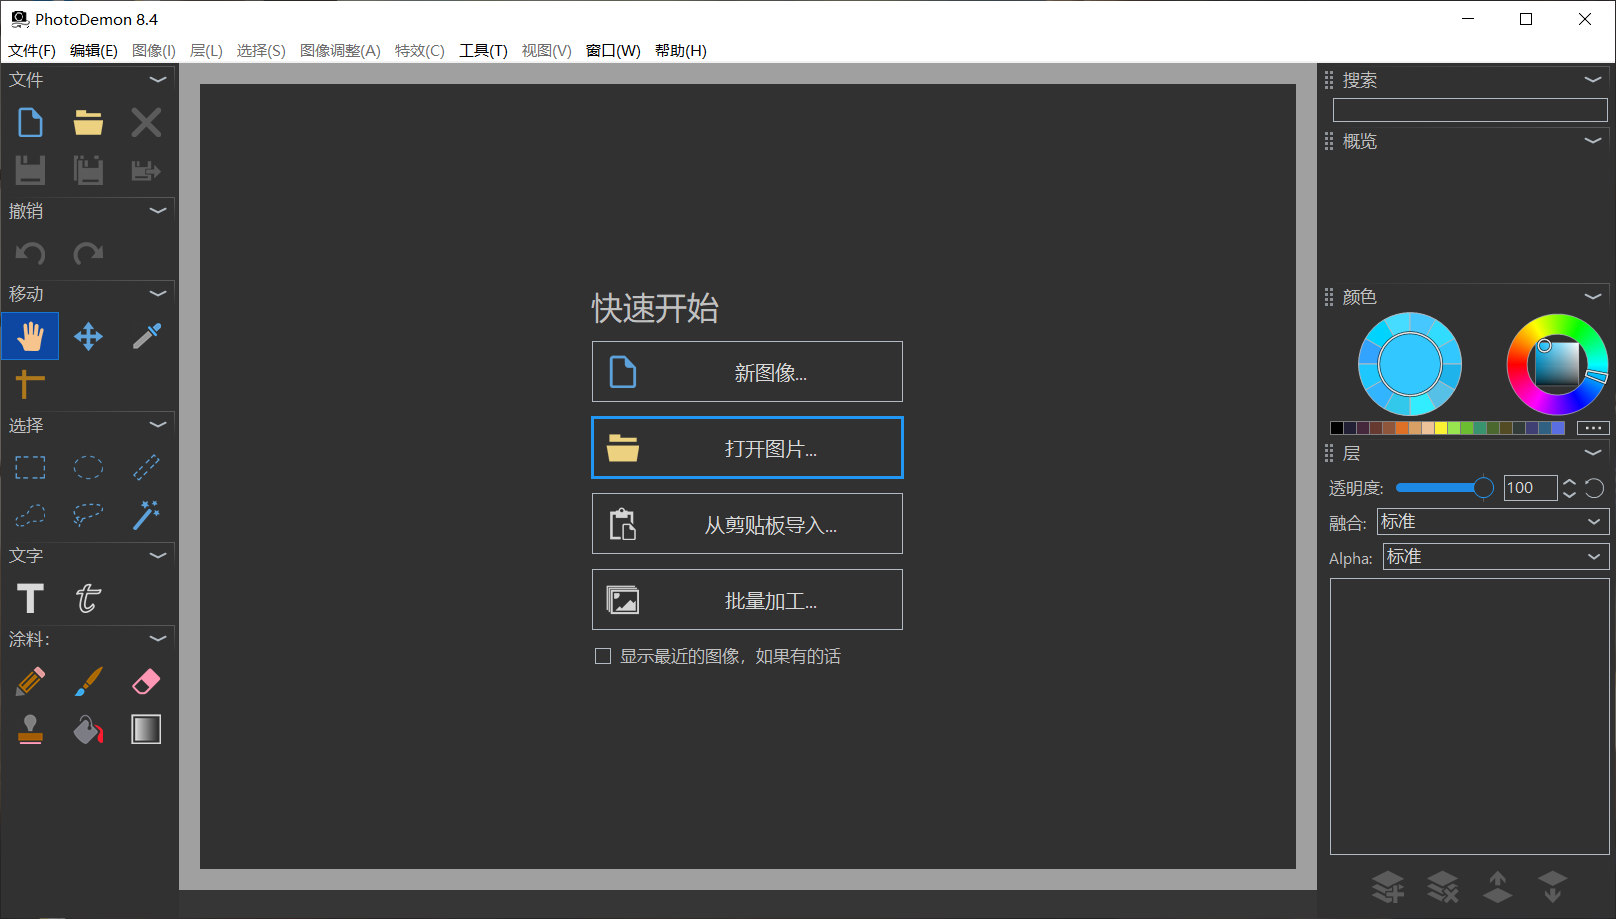Click the add new layer icon

pos(1387,886)
